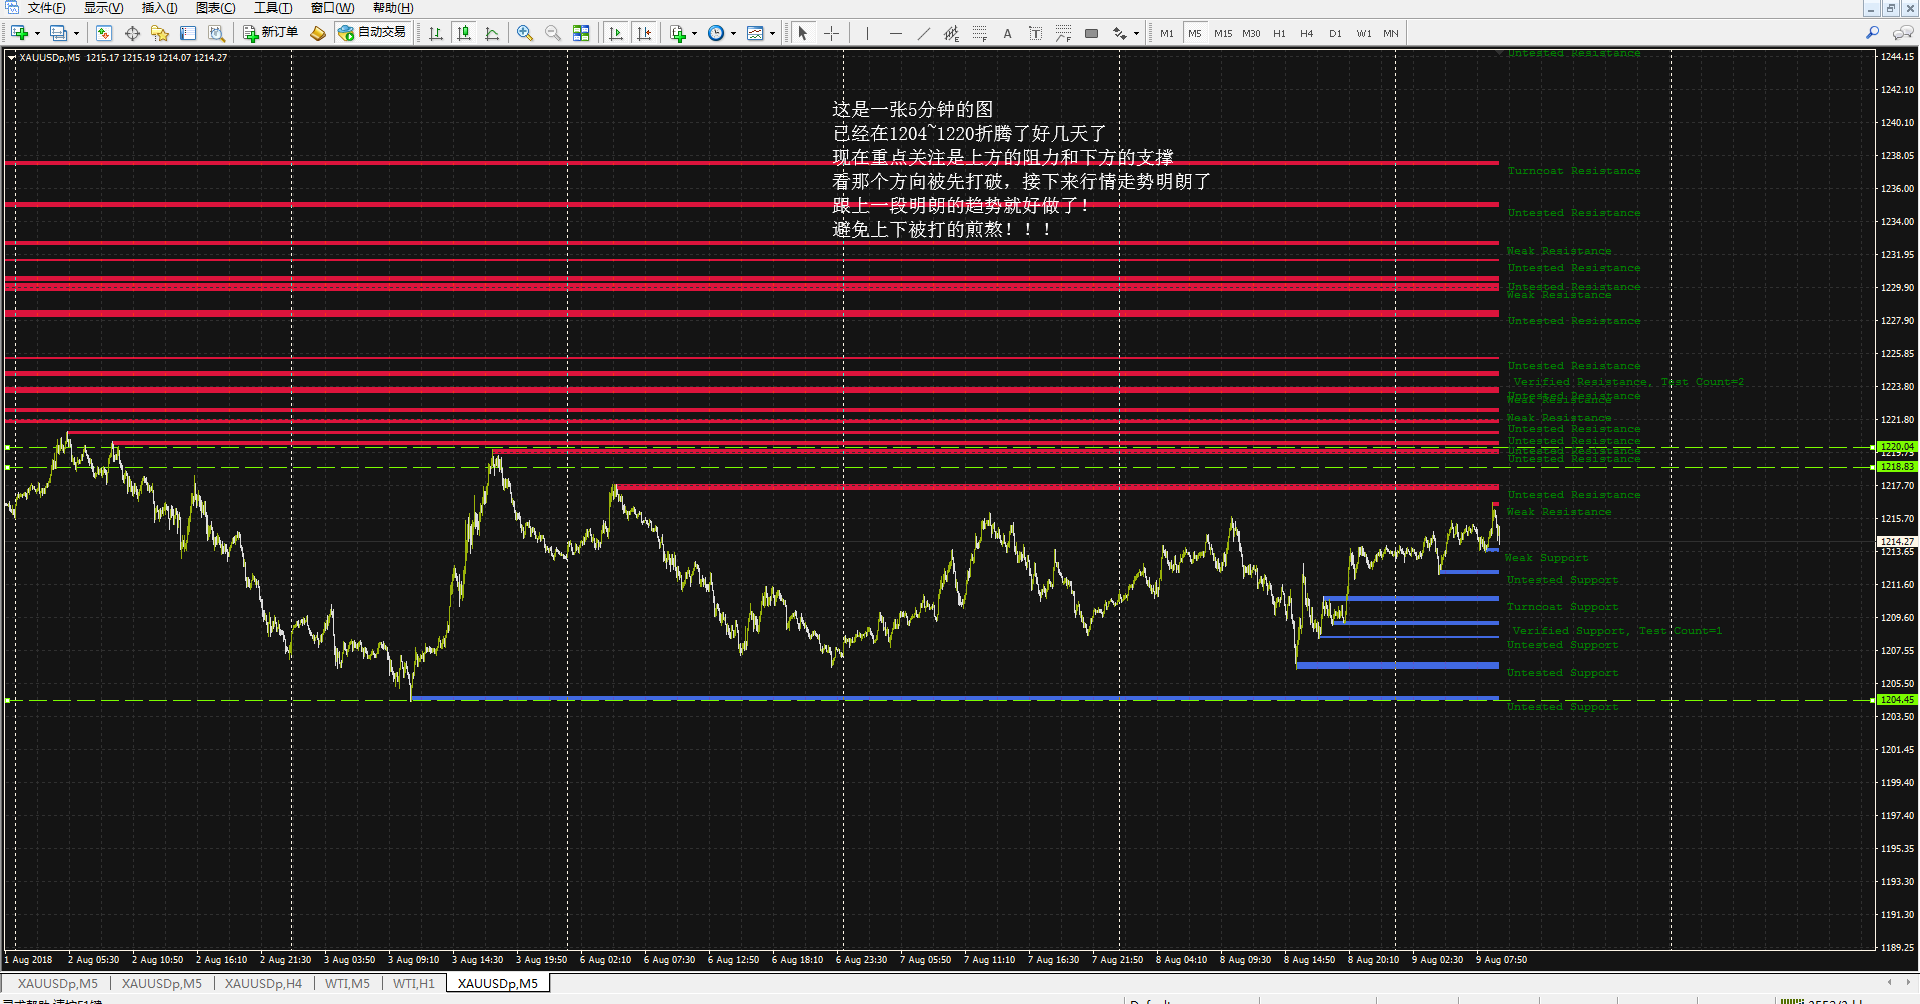Select the crosshair cursor tool
Screen dimensions: 1920x1004
(x=831, y=33)
